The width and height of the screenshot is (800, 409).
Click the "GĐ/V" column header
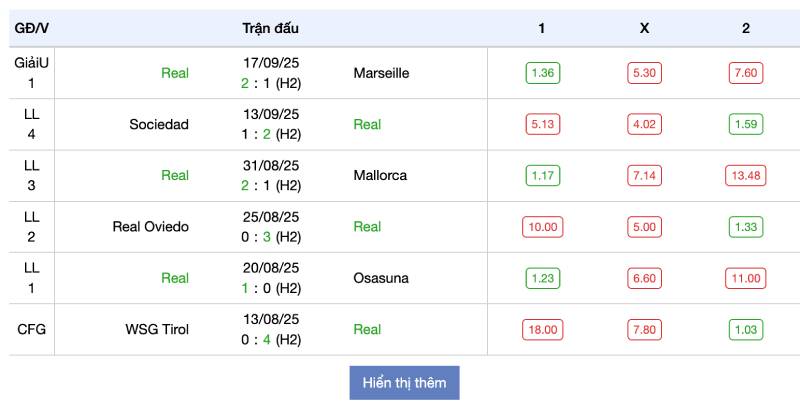32,28
